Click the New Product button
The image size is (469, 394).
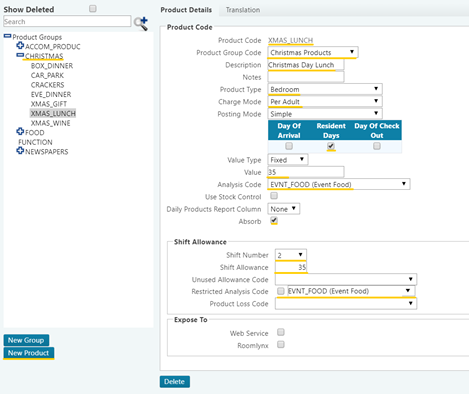29,353
